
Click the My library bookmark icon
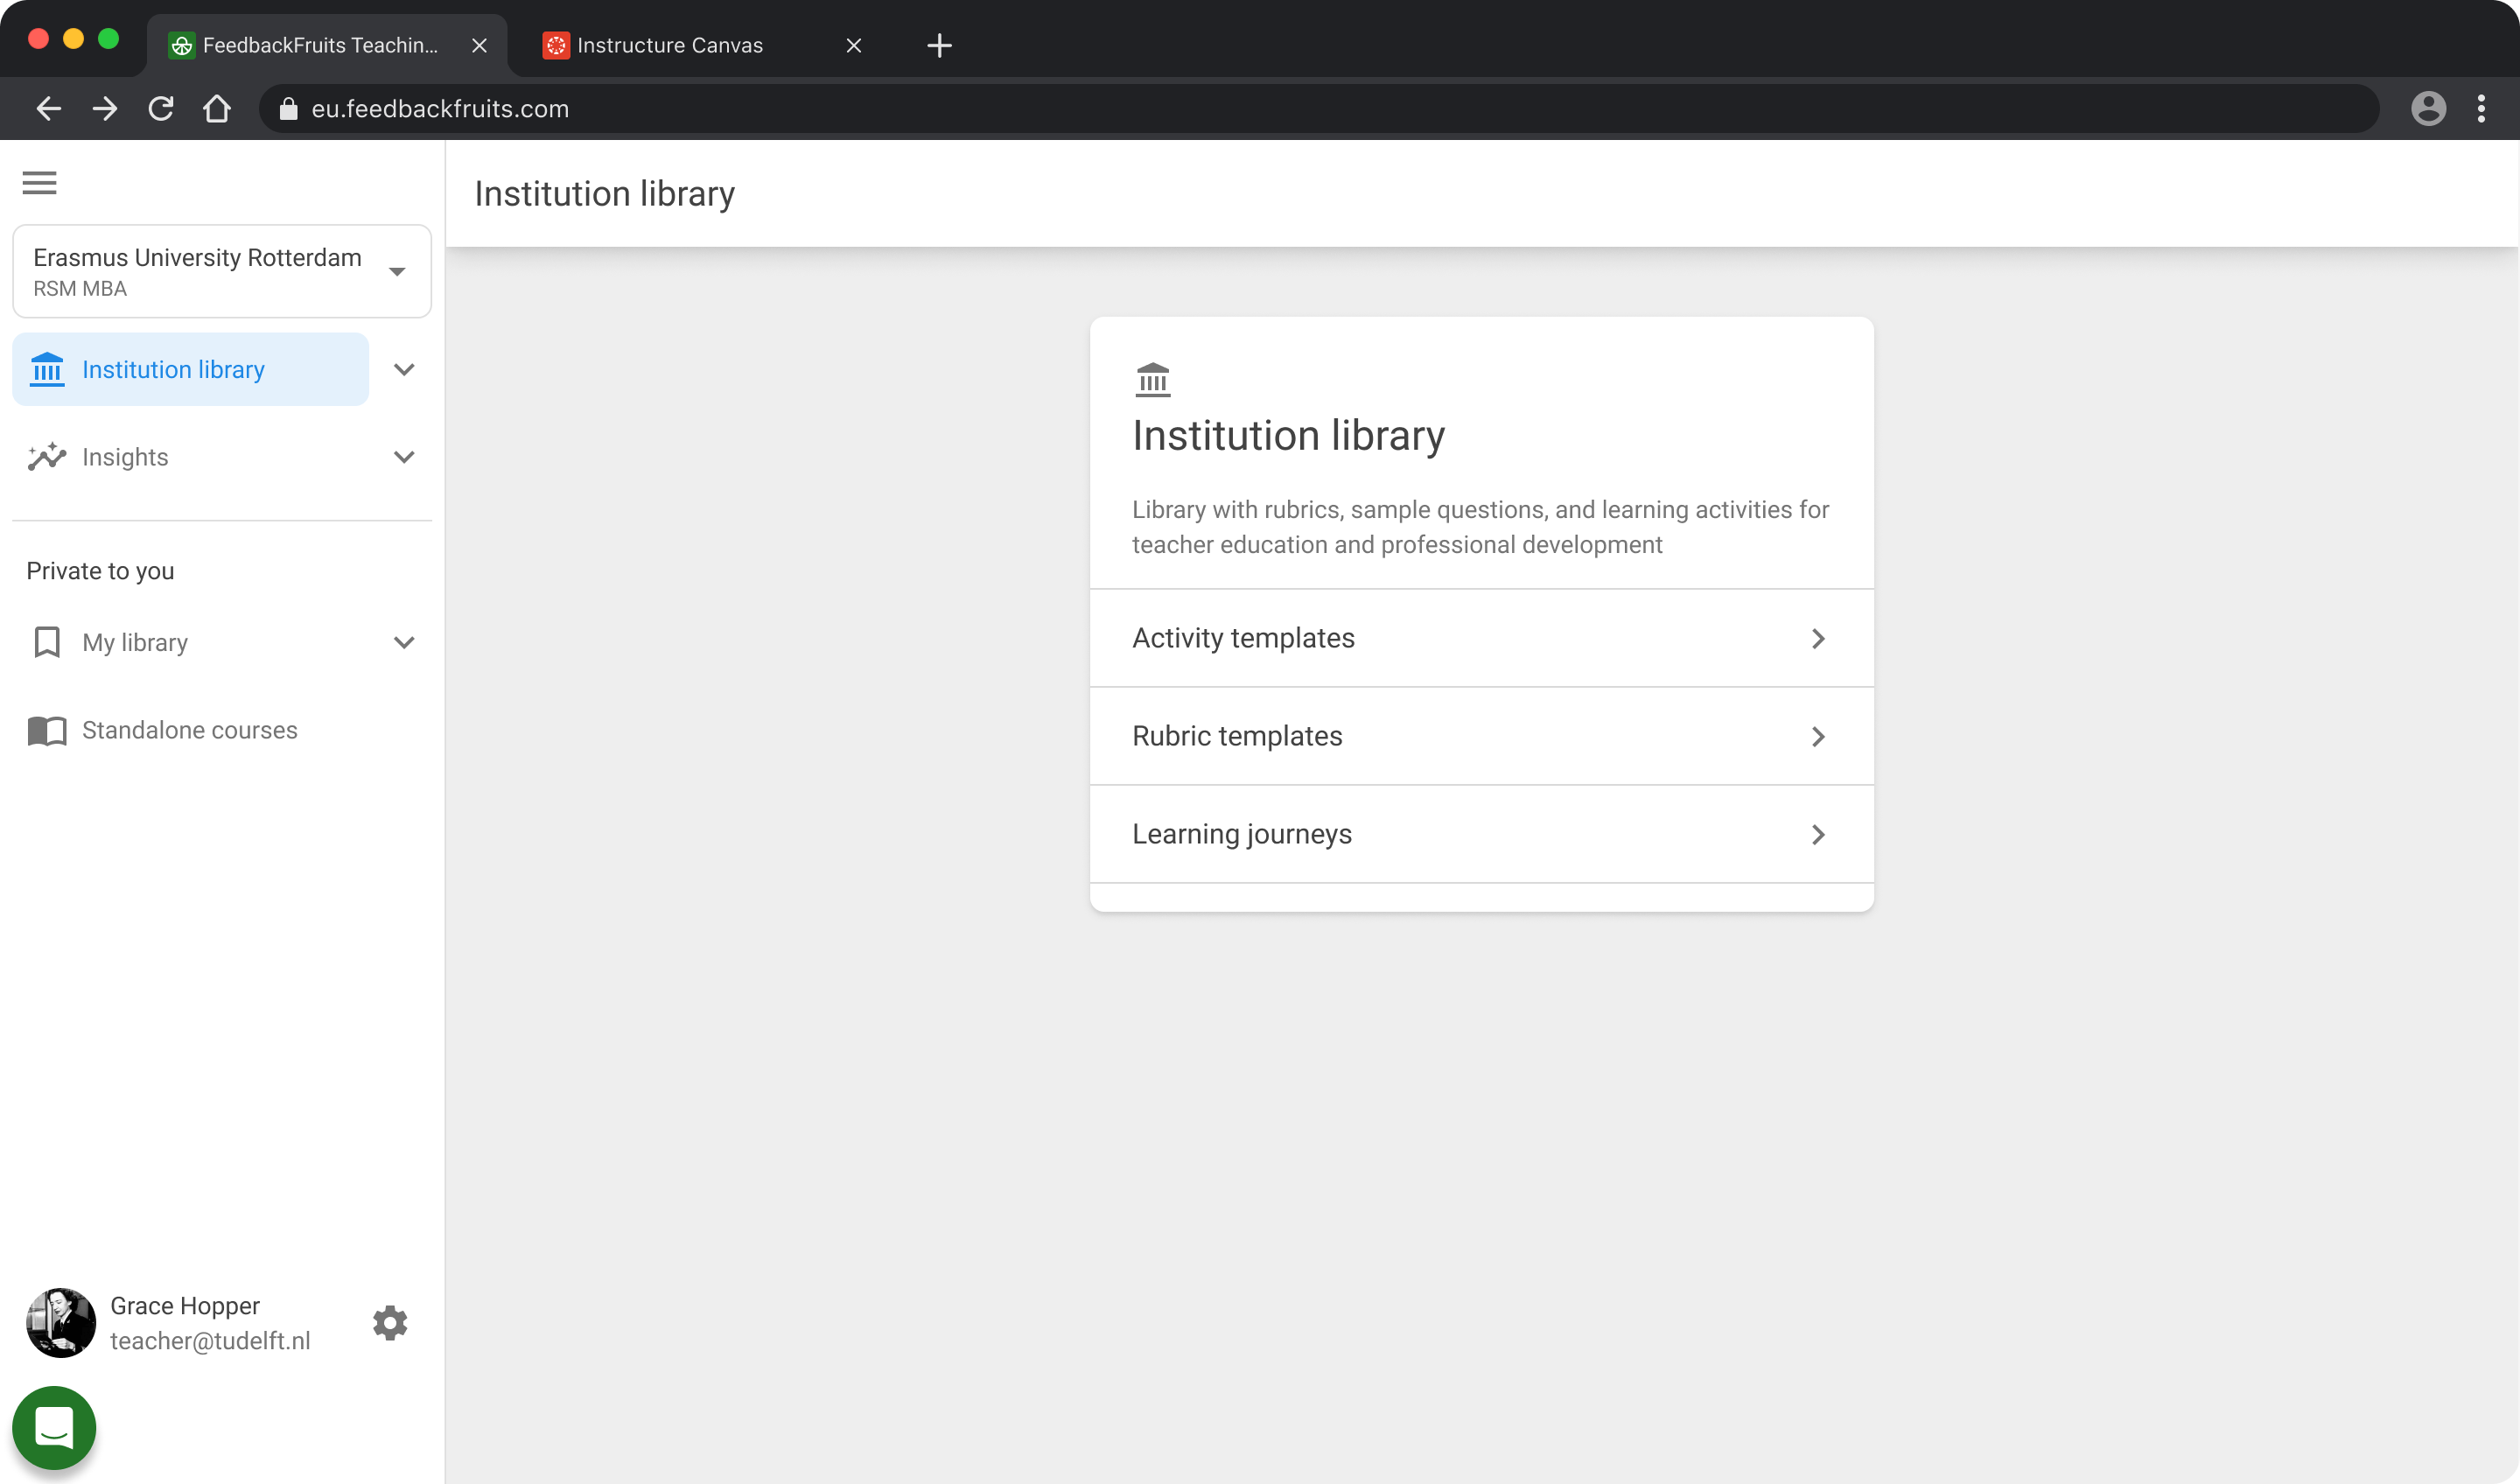[47, 642]
